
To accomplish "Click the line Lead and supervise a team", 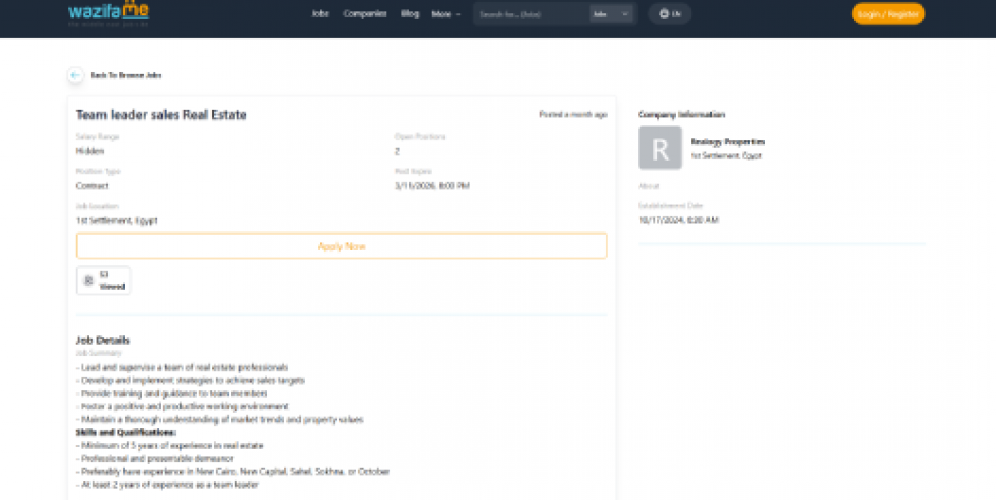I will coord(182,367).
